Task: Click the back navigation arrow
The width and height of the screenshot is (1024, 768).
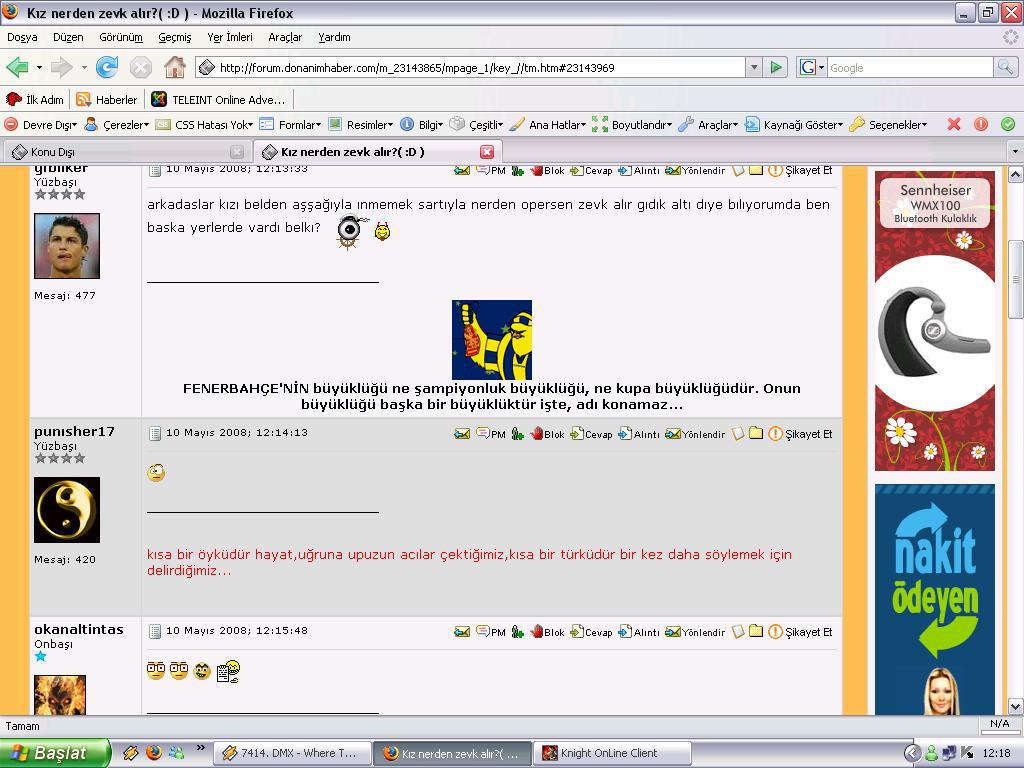Action: click(17, 68)
